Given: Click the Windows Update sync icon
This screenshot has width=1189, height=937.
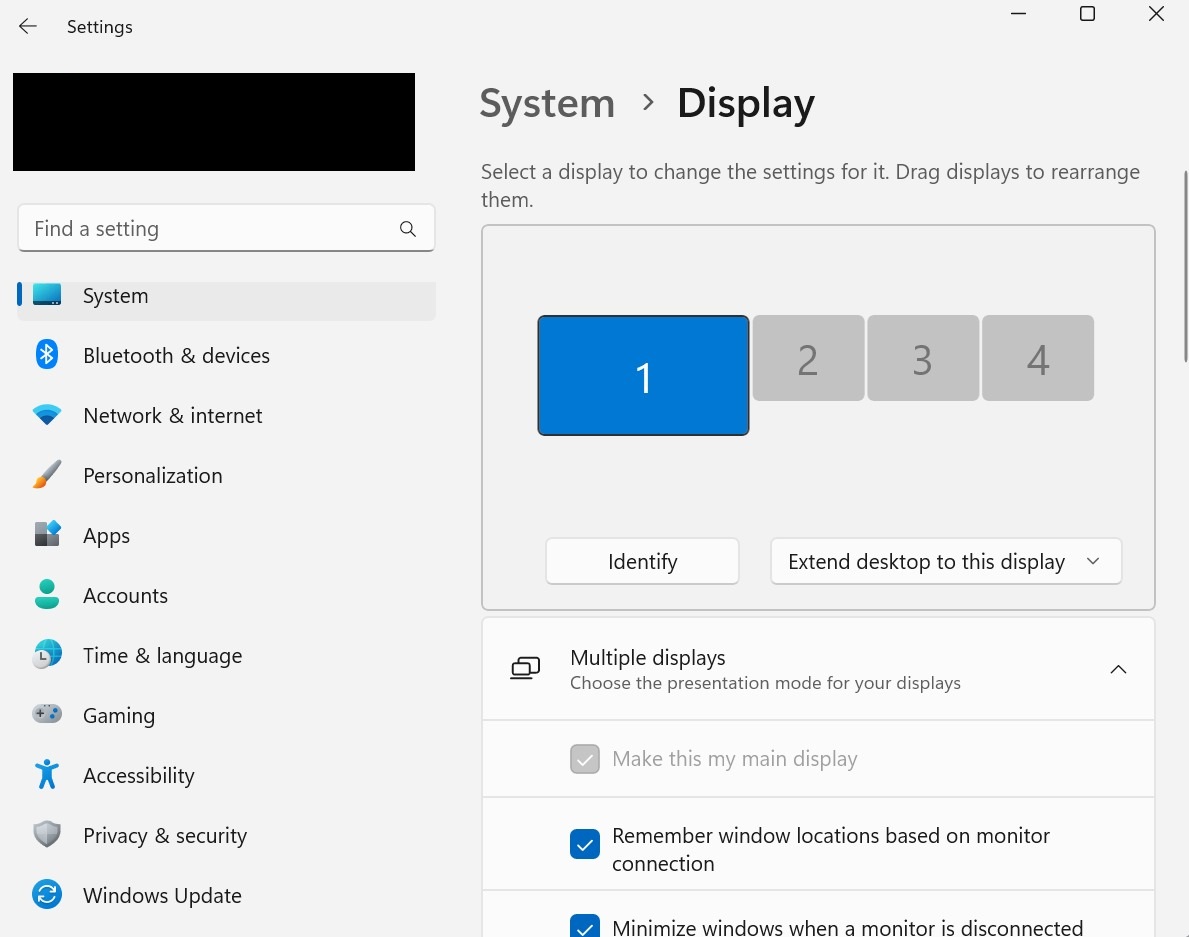Looking at the screenshot, I should pos(47,895).
